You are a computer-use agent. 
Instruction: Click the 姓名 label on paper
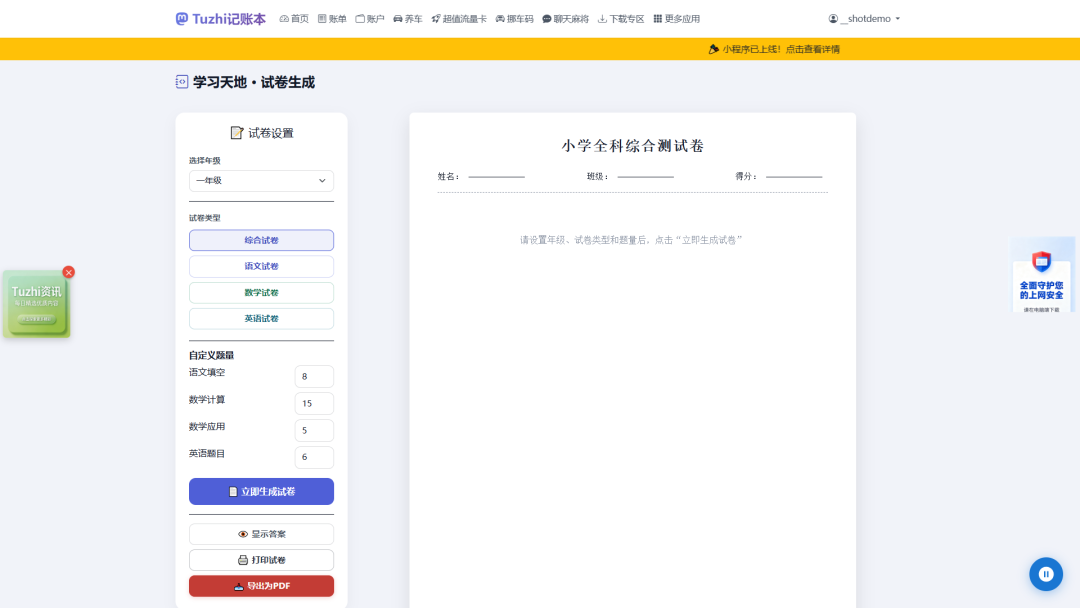point(448,177)
